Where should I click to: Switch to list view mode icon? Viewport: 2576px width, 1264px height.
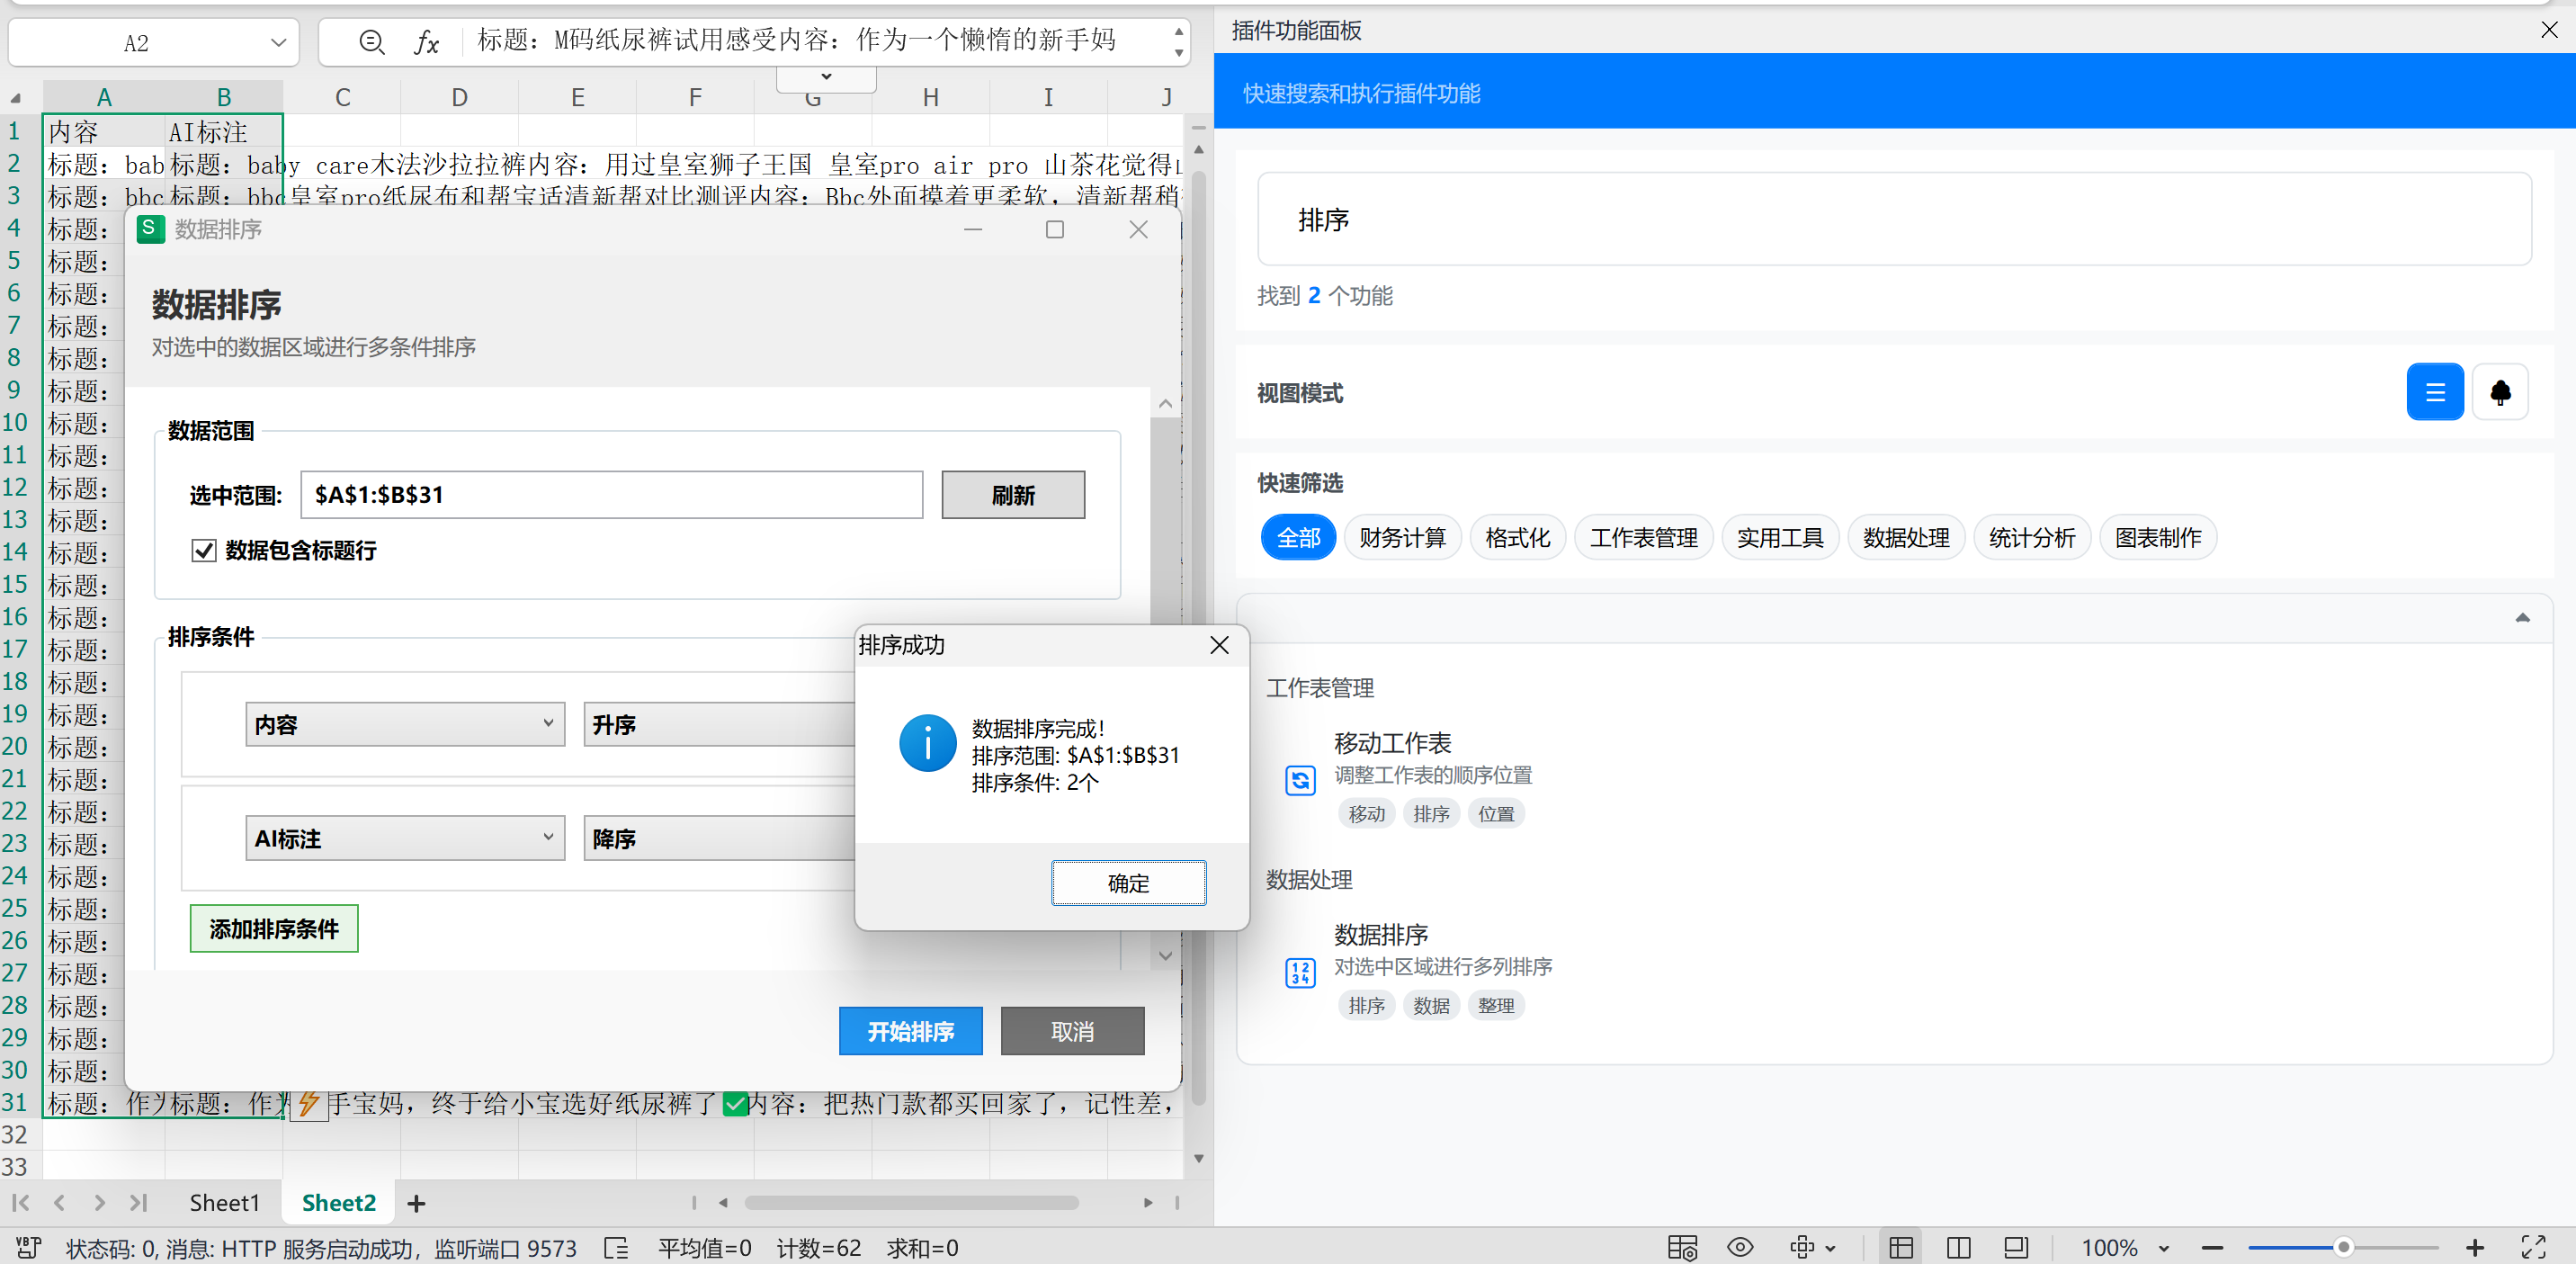[x=2434, y=392]
